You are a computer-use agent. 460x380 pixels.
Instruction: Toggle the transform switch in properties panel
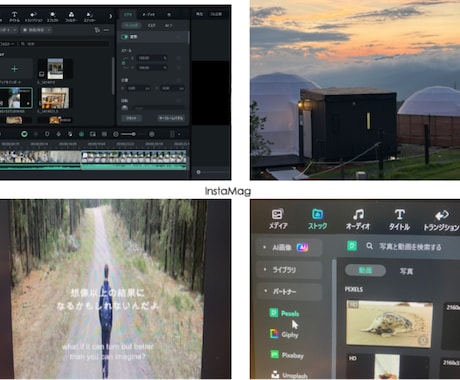(125, 37)
